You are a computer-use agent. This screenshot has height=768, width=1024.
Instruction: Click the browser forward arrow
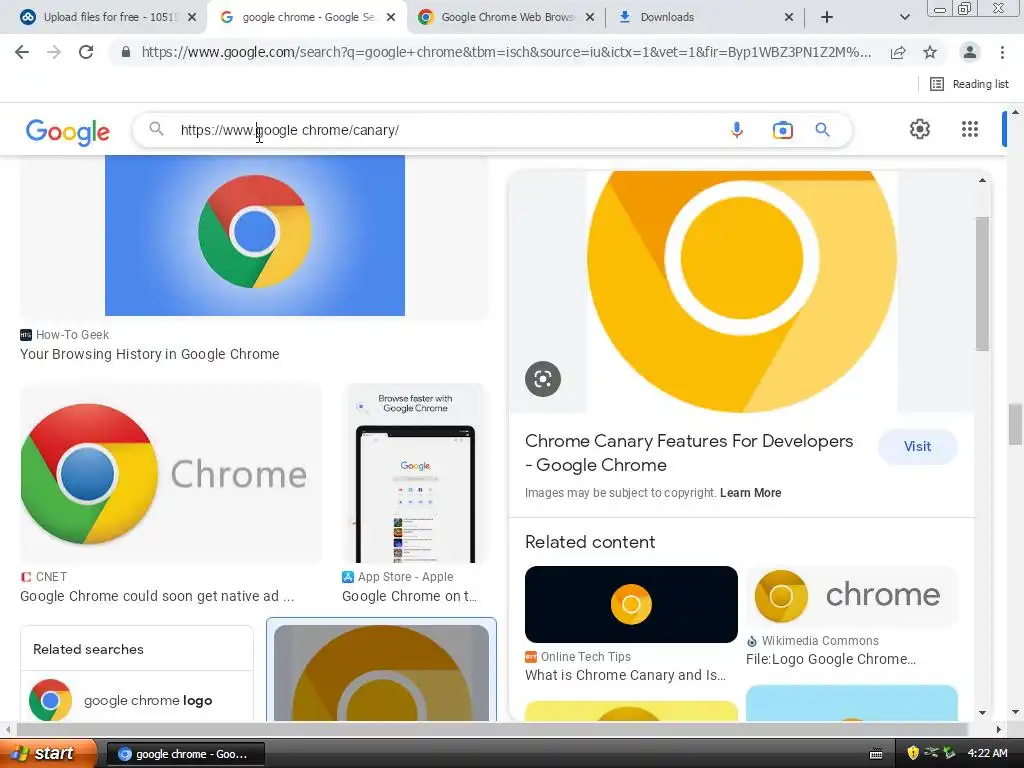tap(54, 52)
